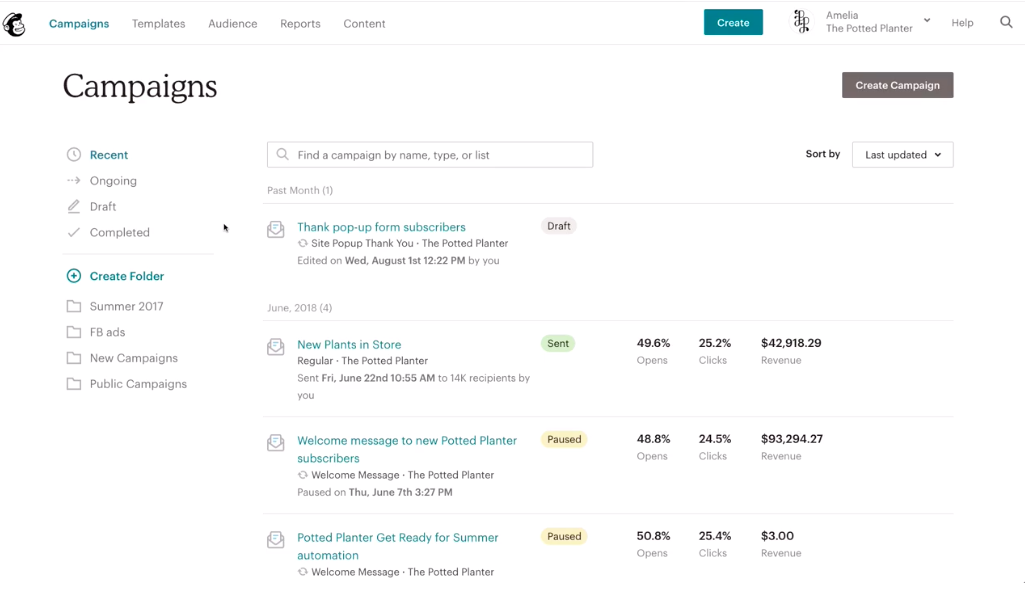
Task: Open Welcome message to new subscribers campaign
Action: pos(407,449)
